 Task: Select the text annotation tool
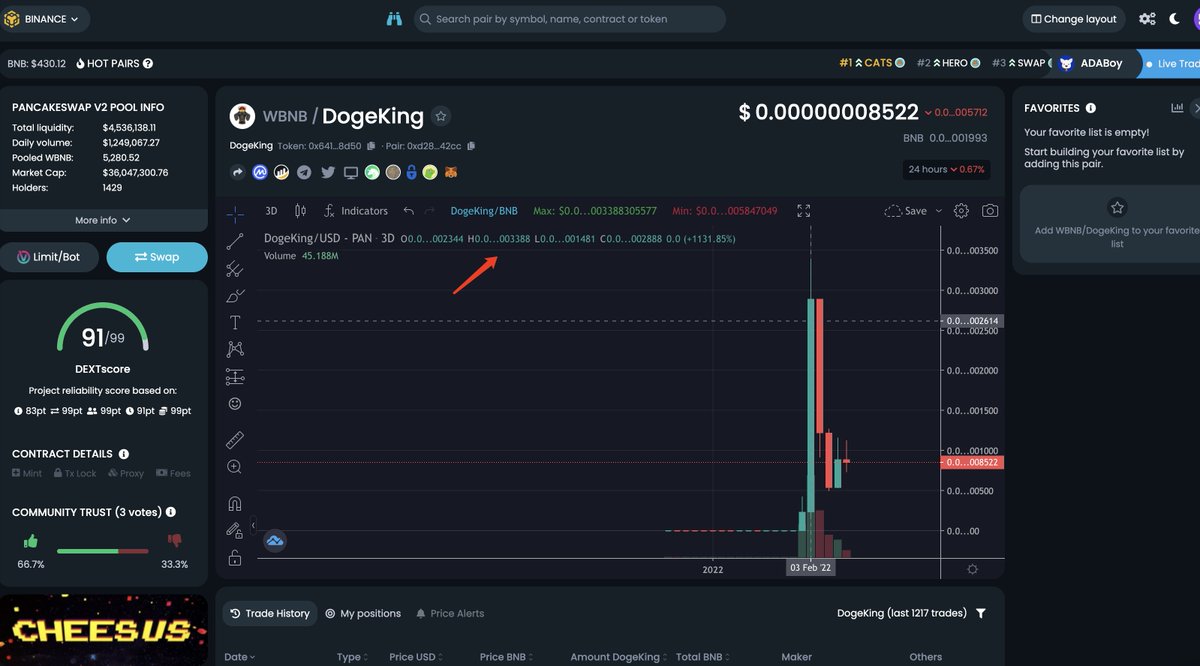pos(235,322)
